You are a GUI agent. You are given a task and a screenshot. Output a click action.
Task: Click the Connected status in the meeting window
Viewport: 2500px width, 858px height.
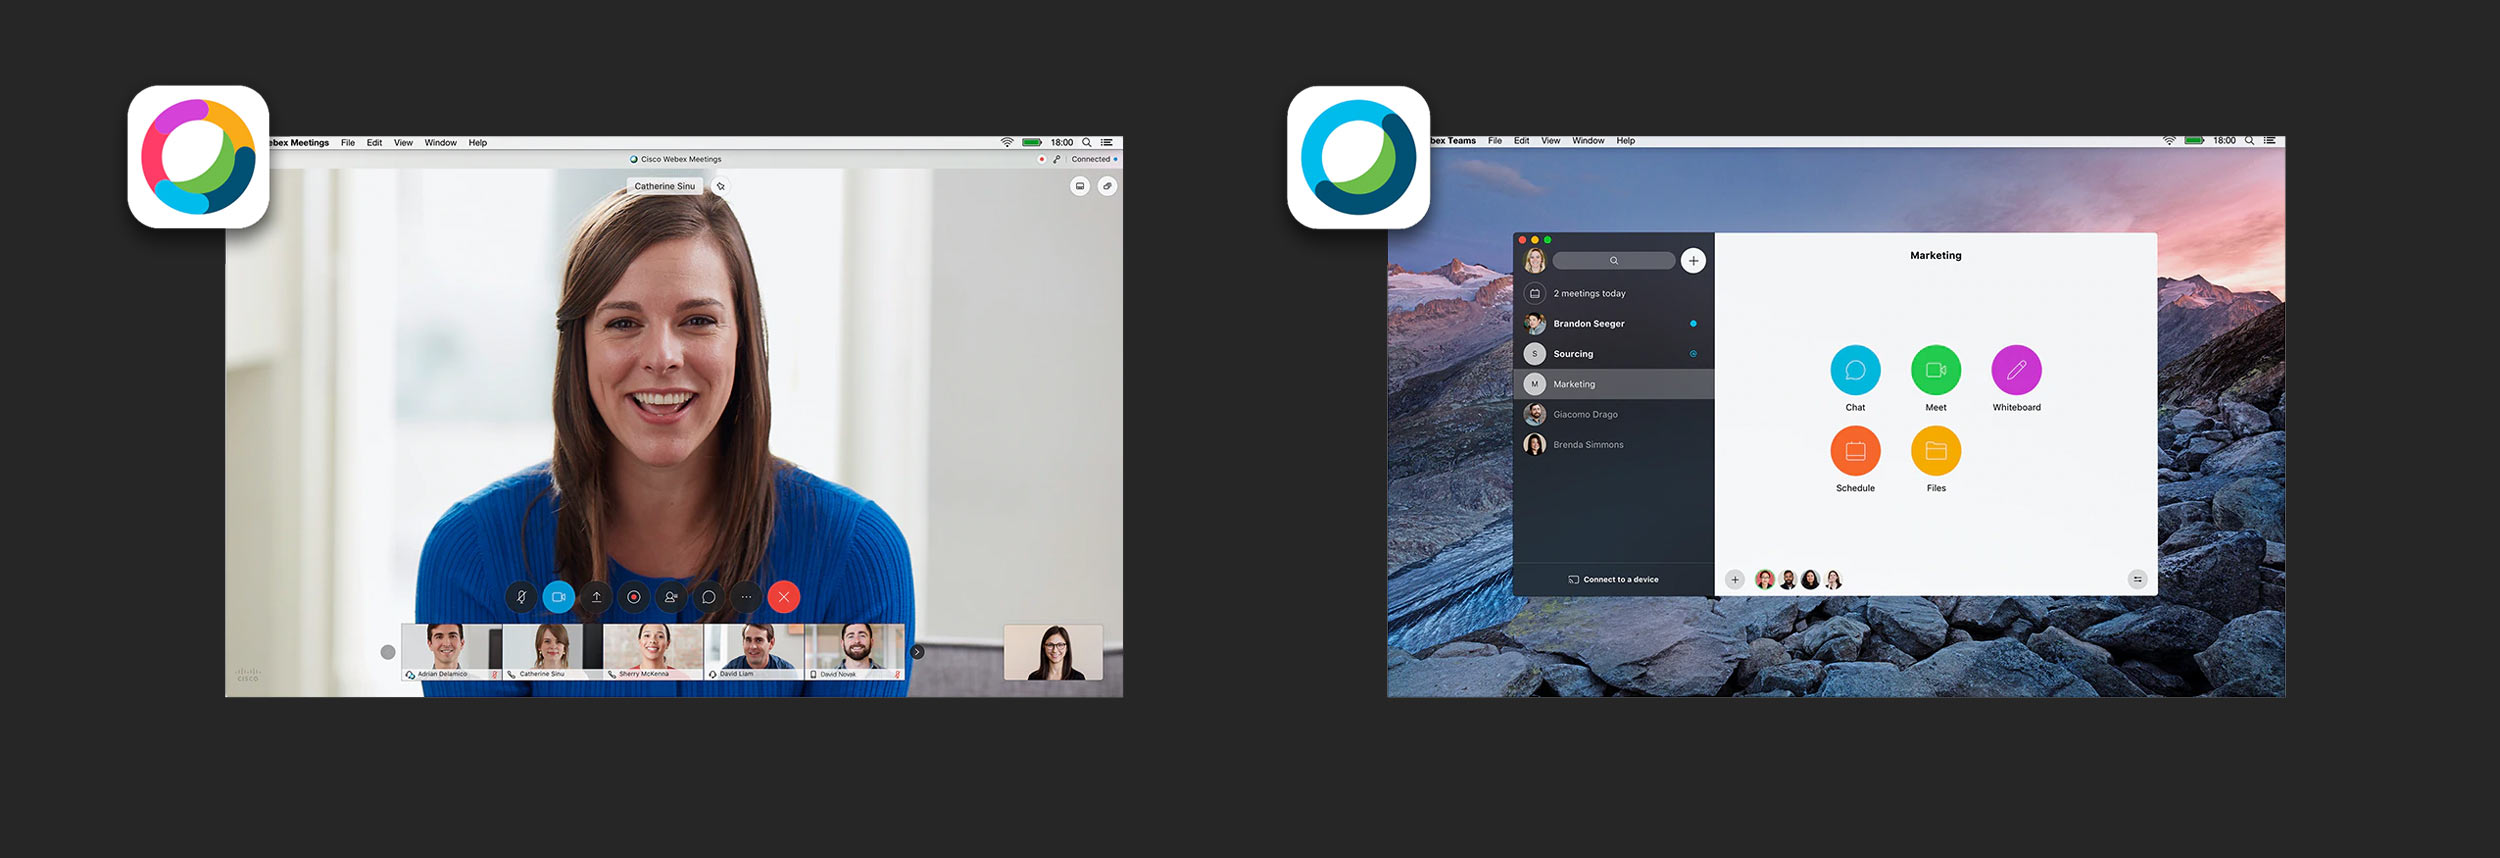[x=1091, y=159]
